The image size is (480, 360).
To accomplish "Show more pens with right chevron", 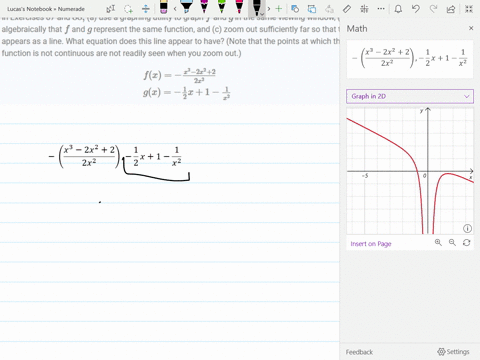I will (269, 9).
